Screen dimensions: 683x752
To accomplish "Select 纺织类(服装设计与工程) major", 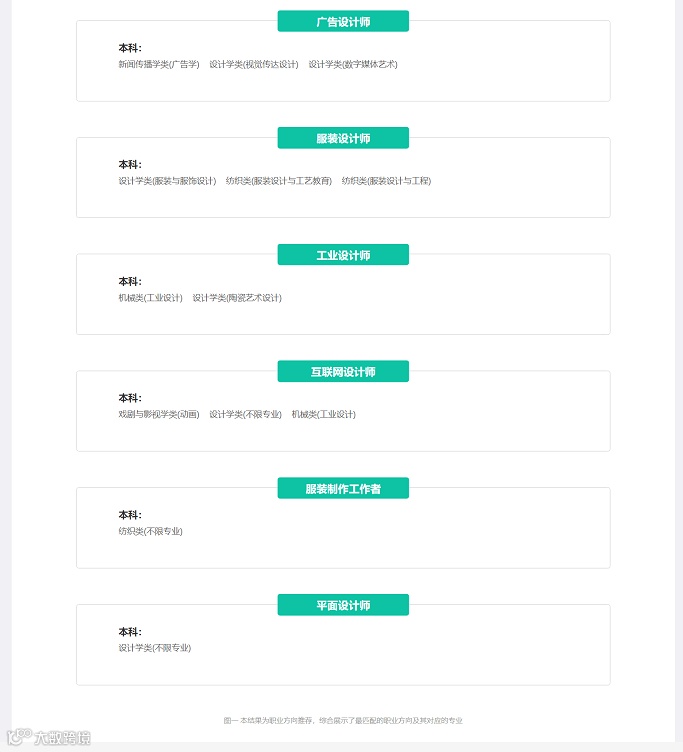I will (386, 181).
